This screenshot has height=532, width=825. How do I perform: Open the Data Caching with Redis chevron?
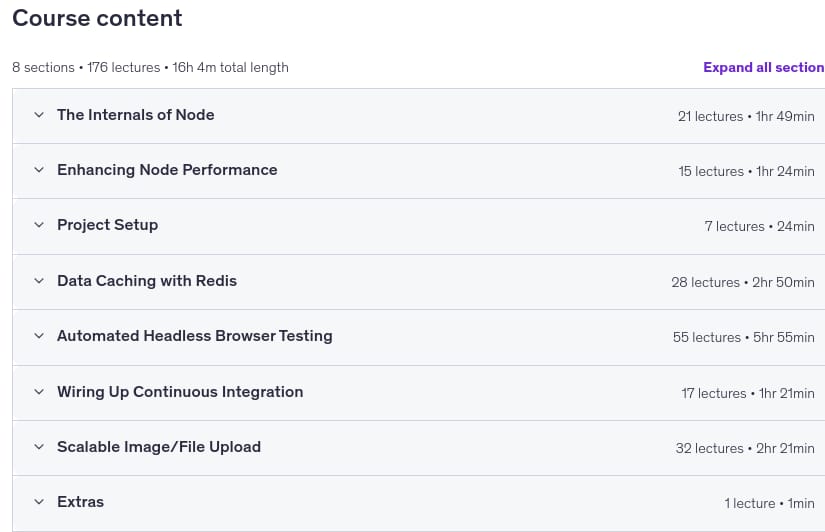tap(39, 280)
